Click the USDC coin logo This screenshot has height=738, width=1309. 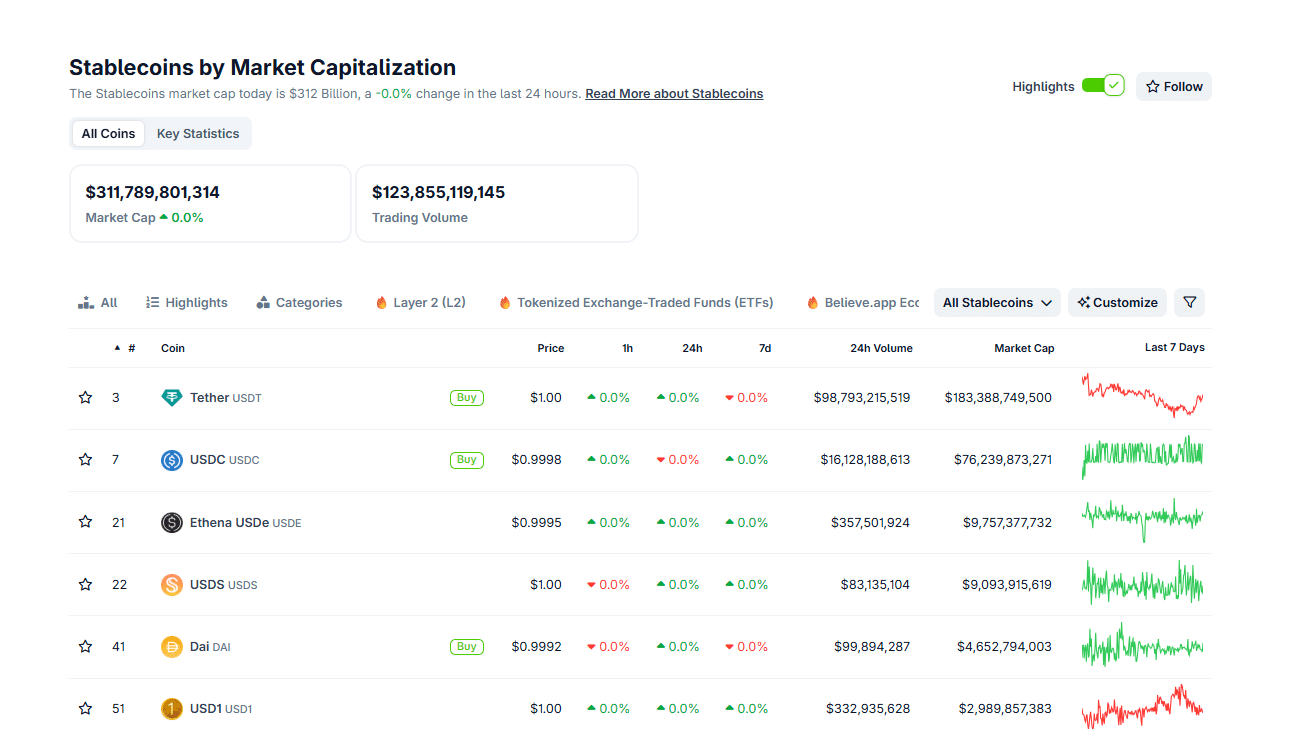[x=170, y=459]
